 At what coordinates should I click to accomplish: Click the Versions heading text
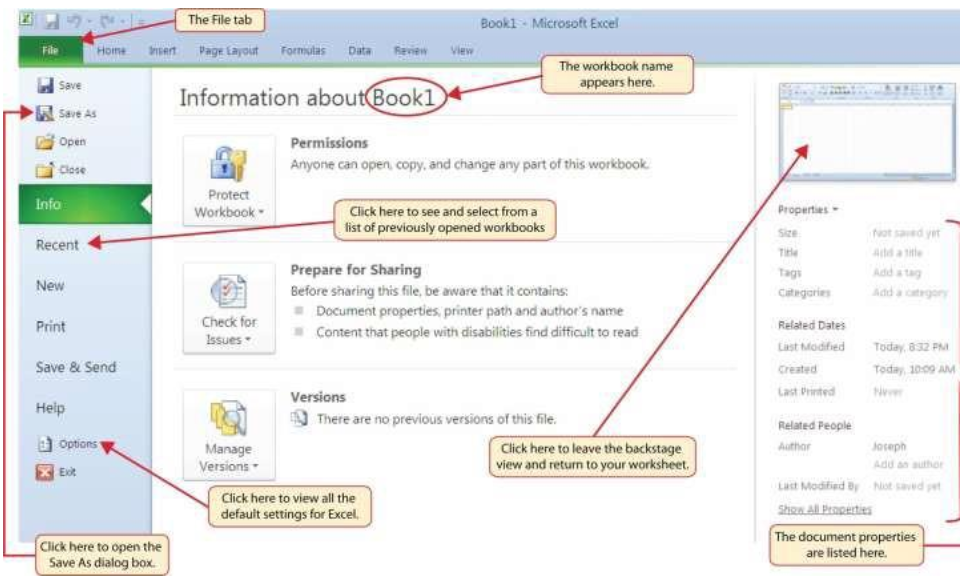click(x=318, y=397)
